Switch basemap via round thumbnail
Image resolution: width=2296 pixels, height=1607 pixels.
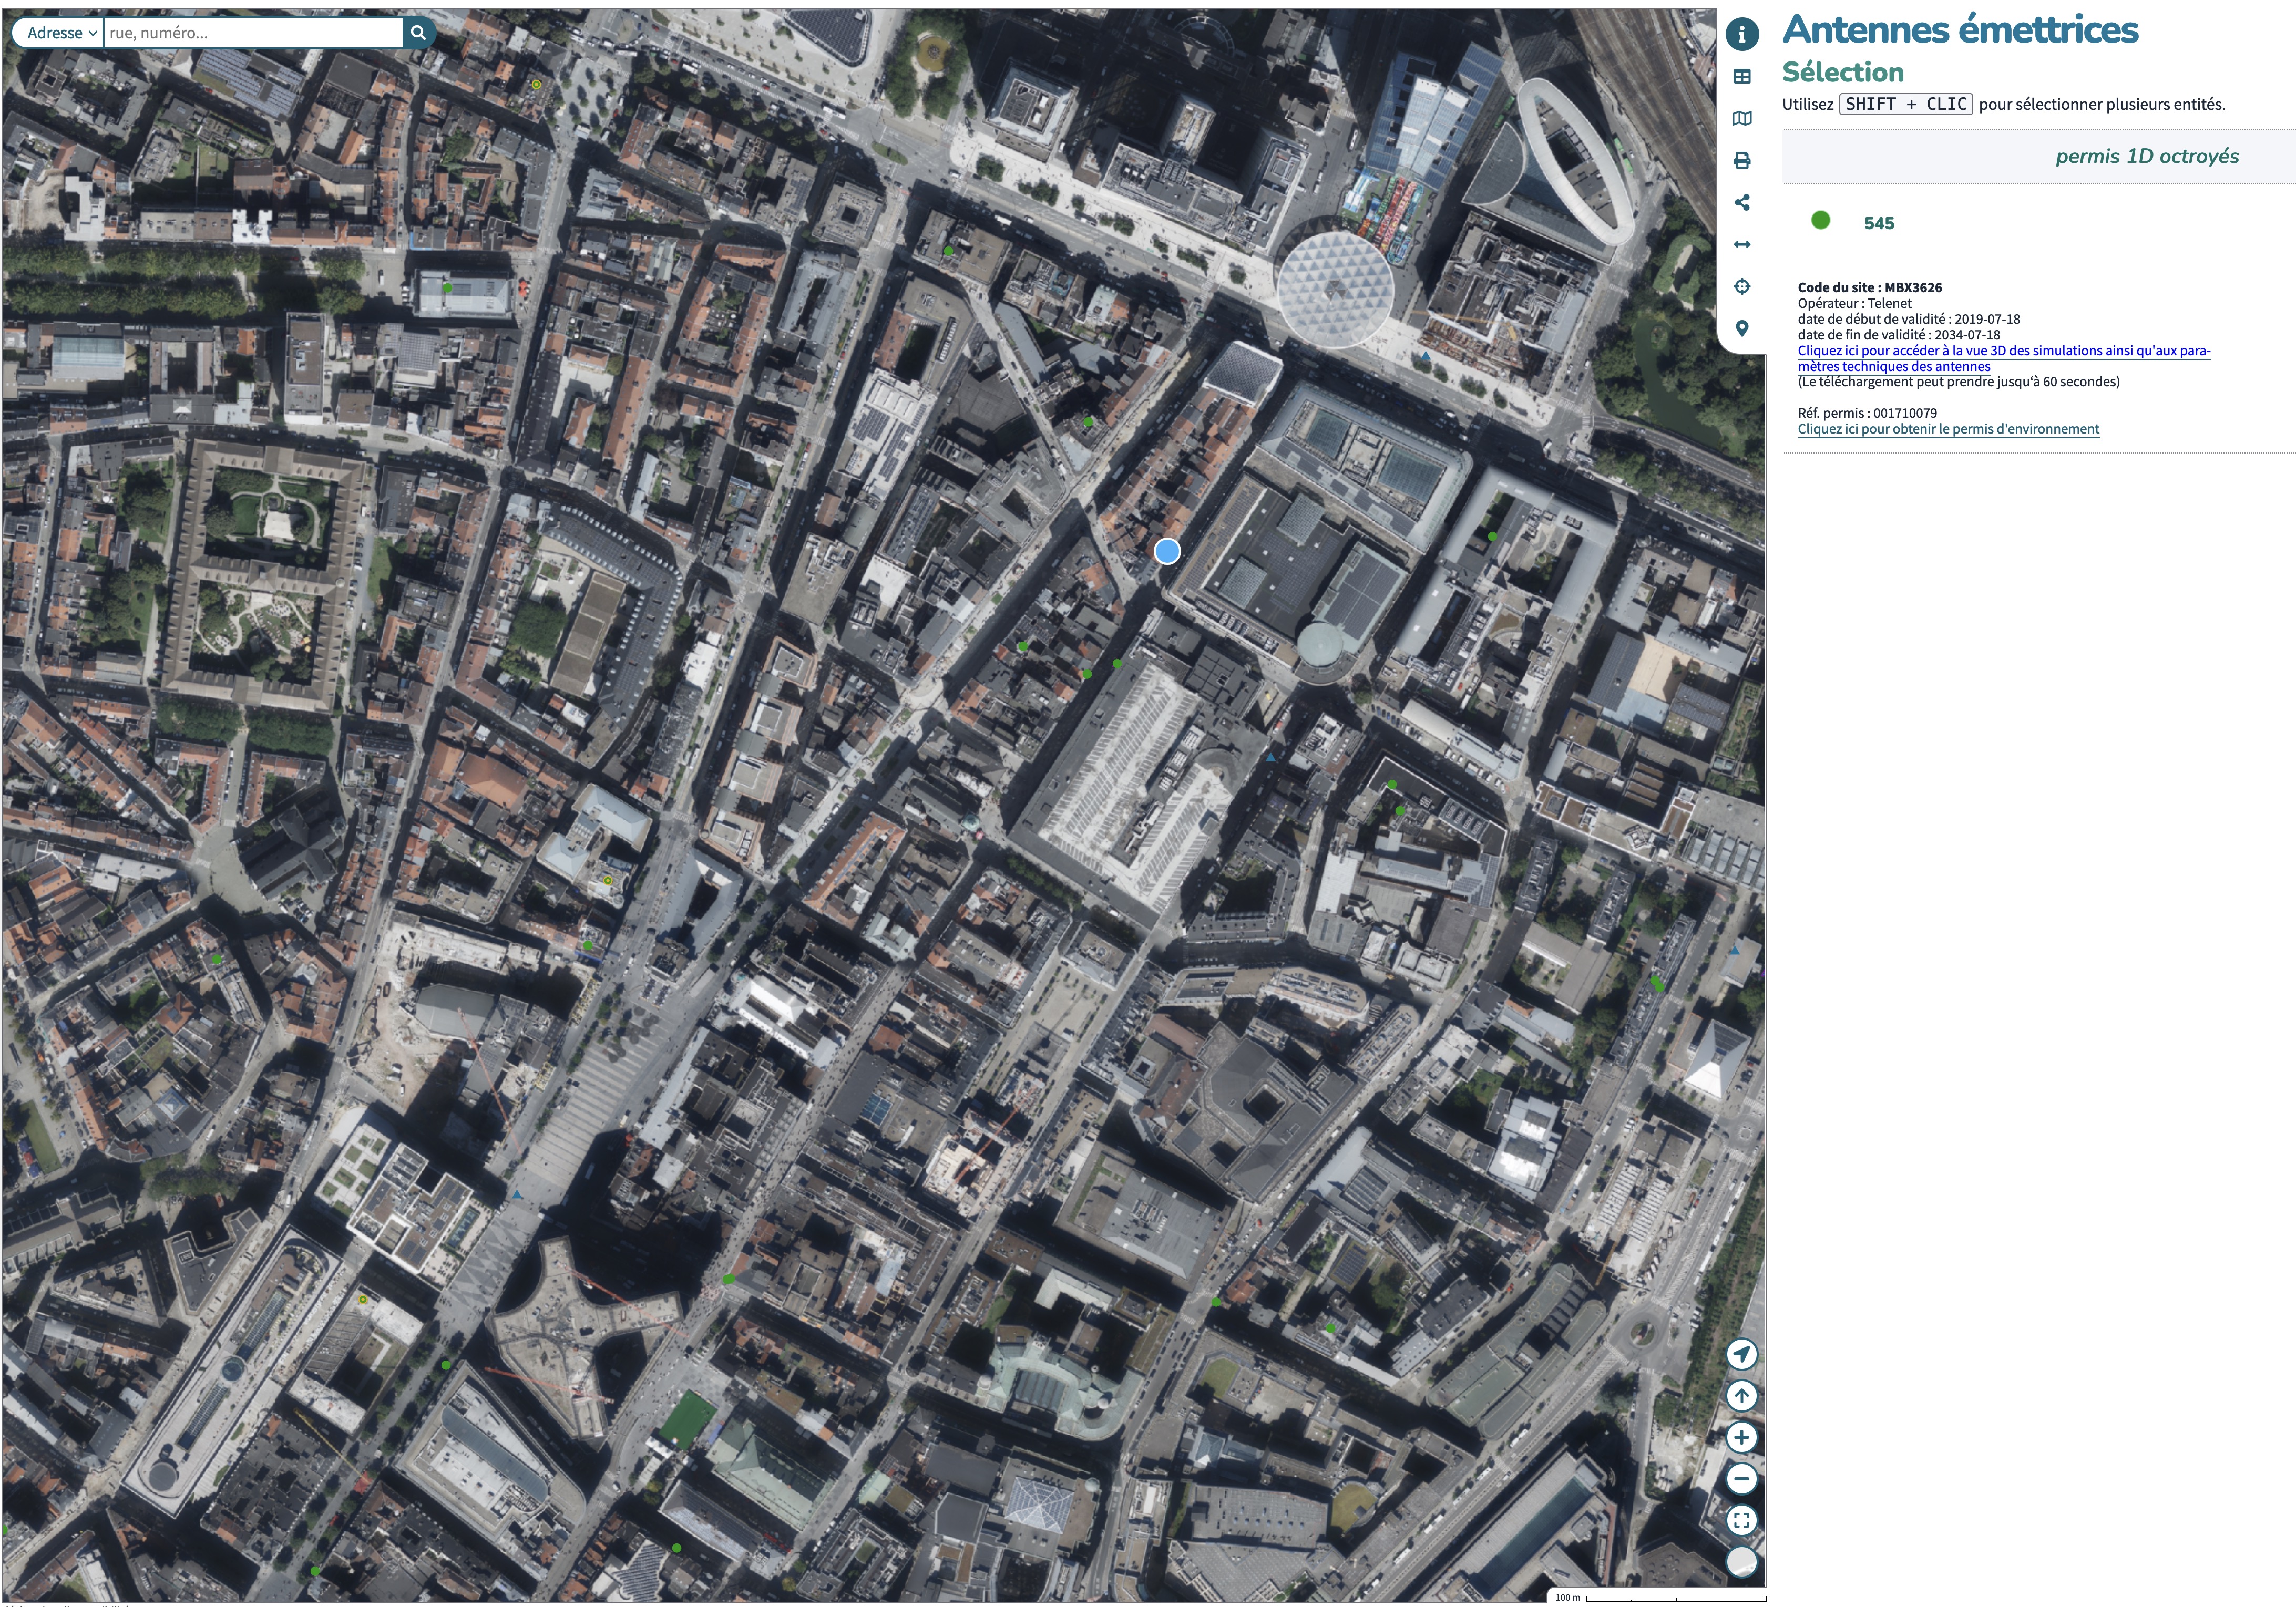click(x=1742, y=1562)
